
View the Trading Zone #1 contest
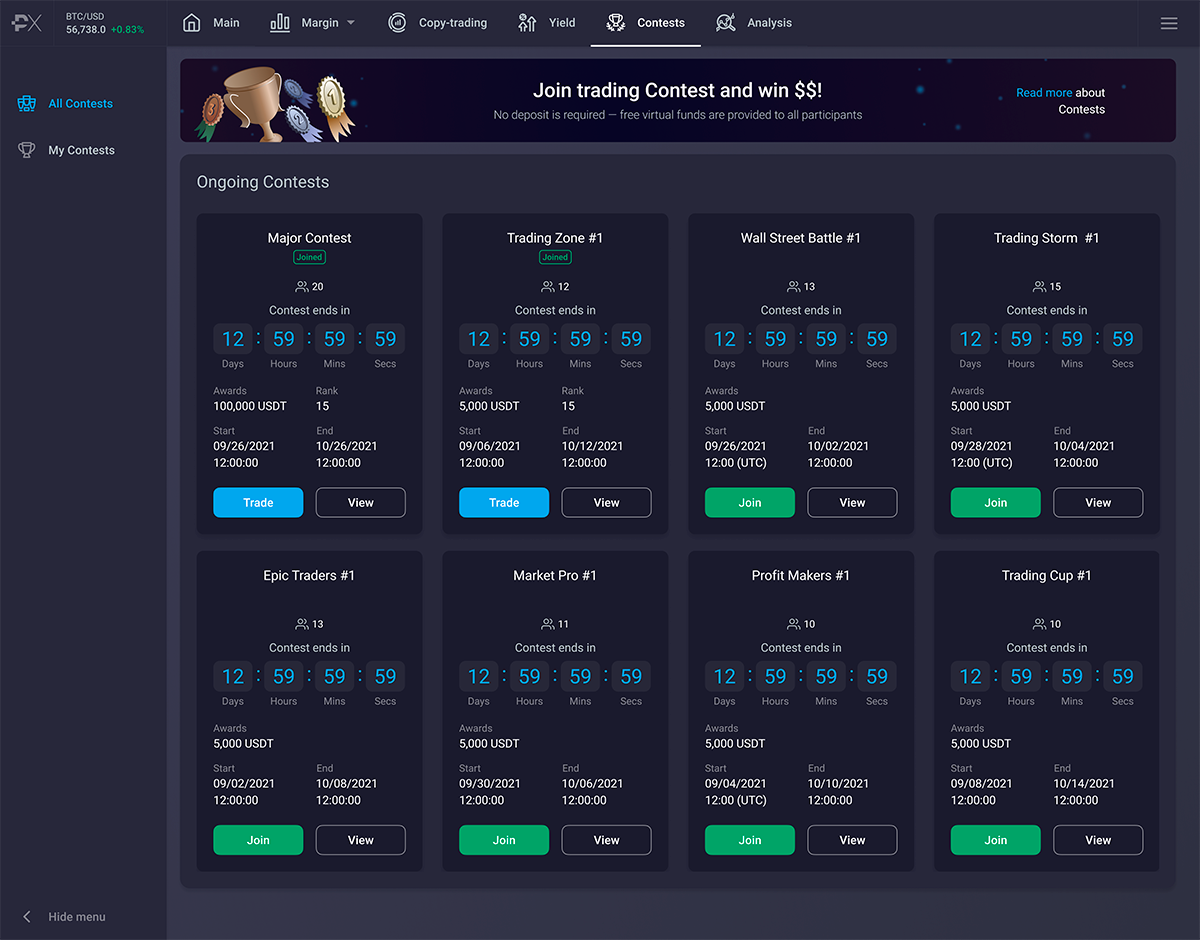[x=607, y=503]
